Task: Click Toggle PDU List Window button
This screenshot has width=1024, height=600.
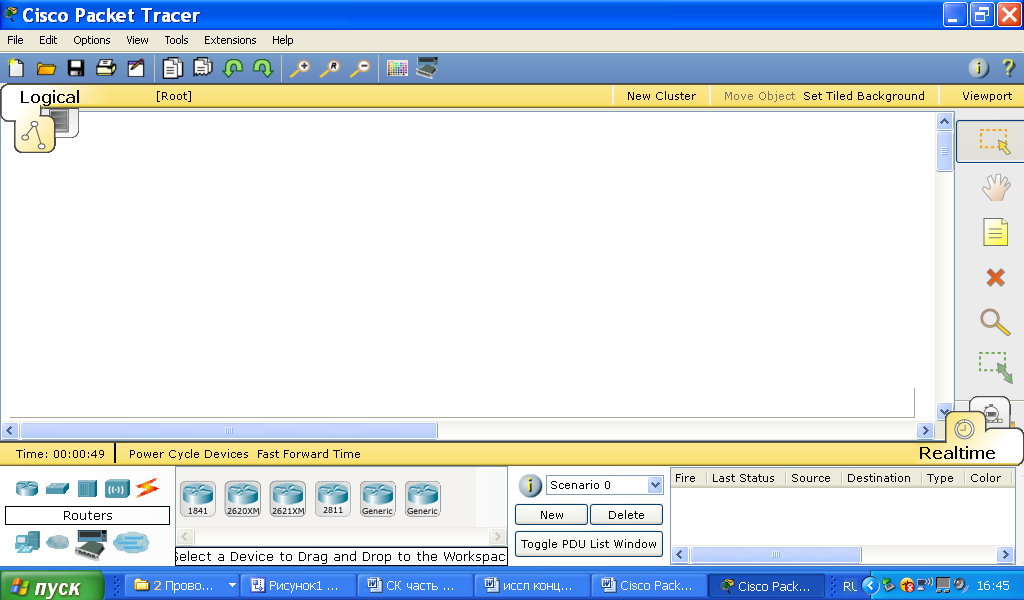Action: pos(588,544)
